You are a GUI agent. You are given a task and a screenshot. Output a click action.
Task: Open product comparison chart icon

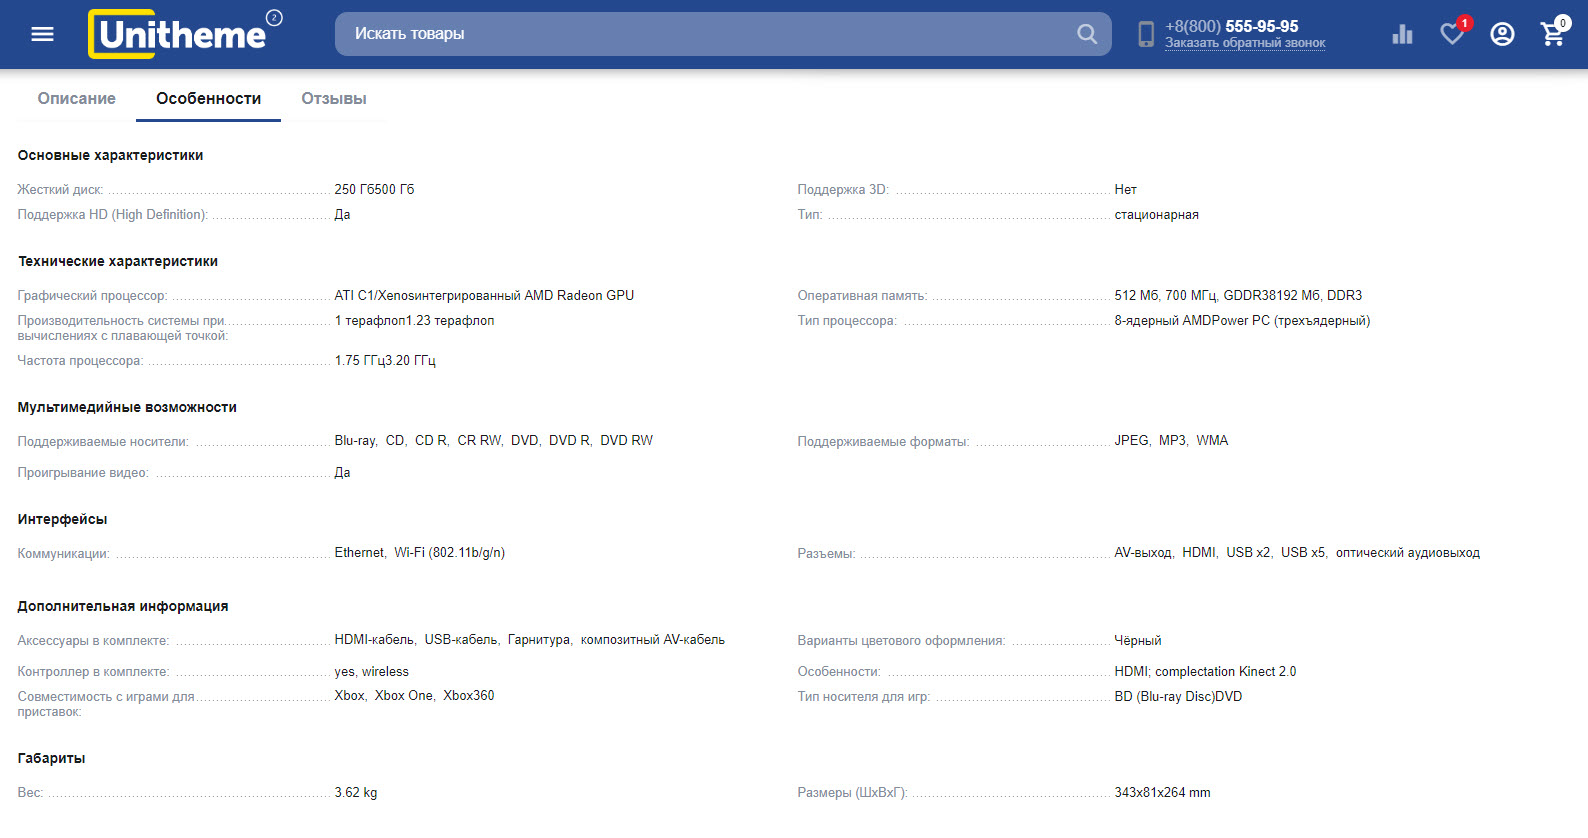(x=1402, y=34)
